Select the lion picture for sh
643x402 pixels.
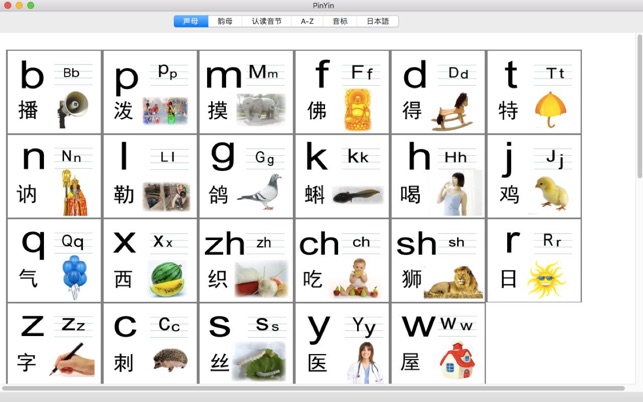pos(453,282)
